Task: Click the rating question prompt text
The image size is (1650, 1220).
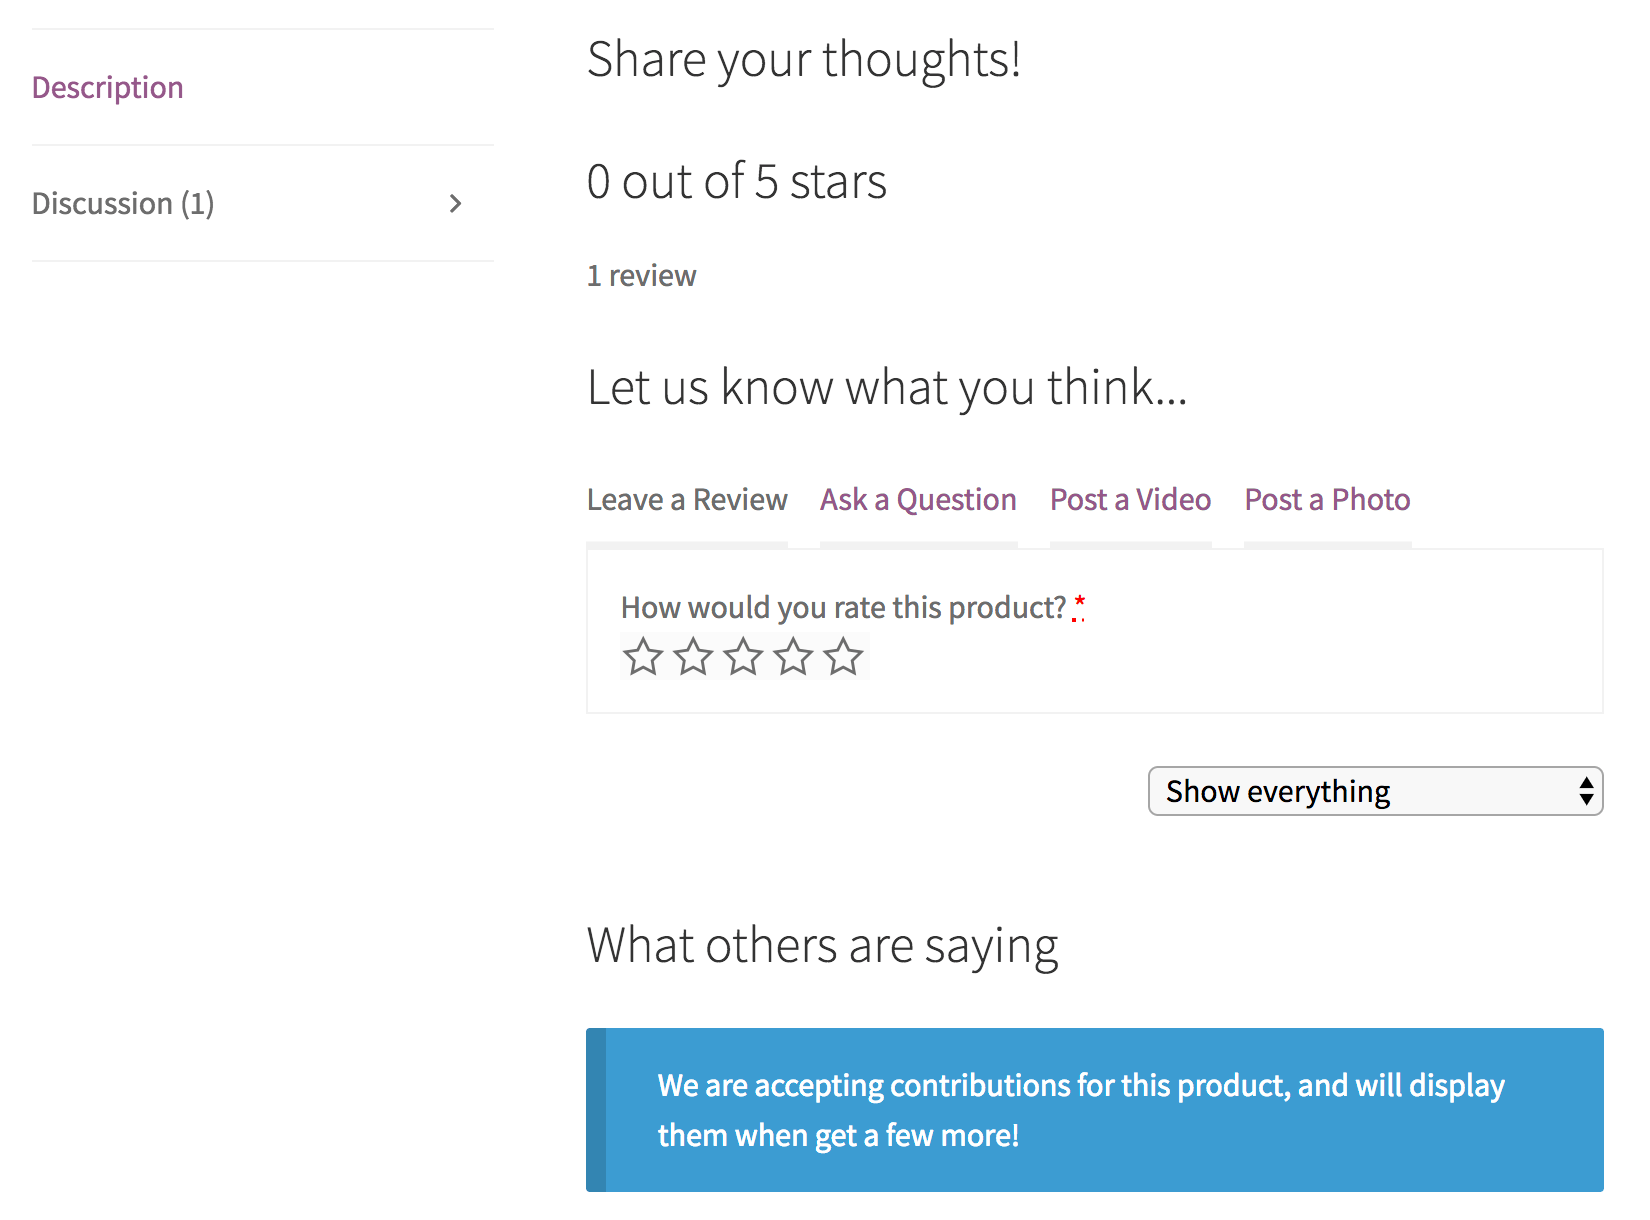Action: [x=844, y=606]
